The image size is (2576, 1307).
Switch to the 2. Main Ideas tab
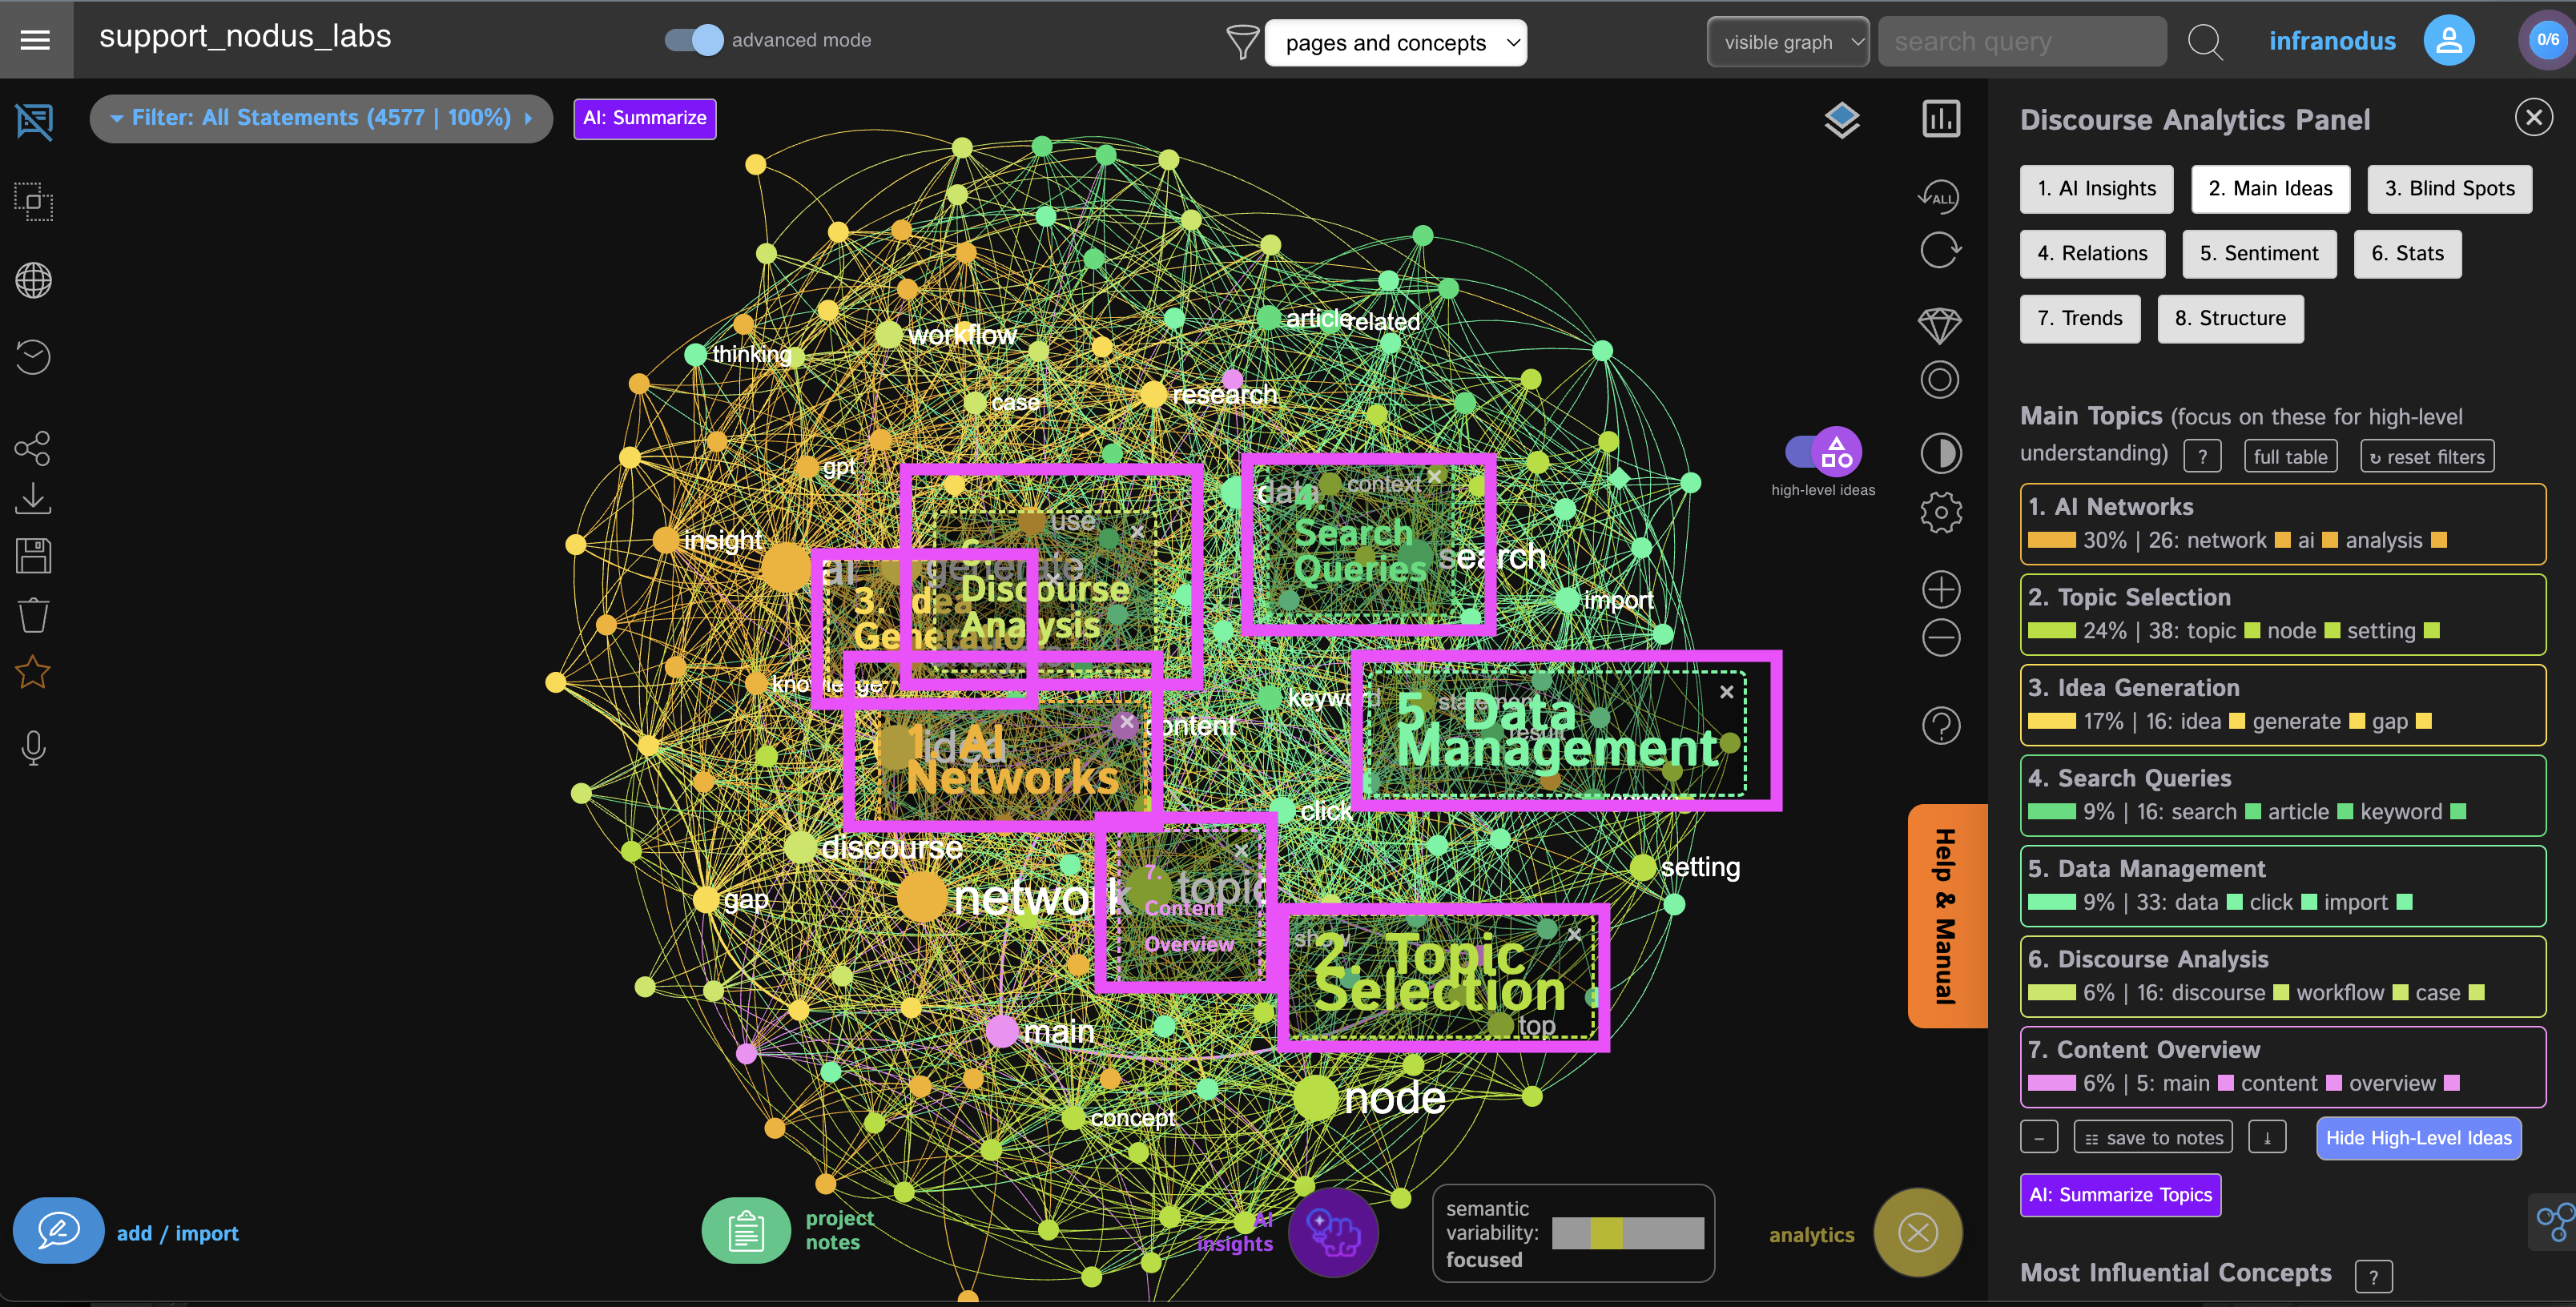pyautogui.click(x=2270, y=189)
